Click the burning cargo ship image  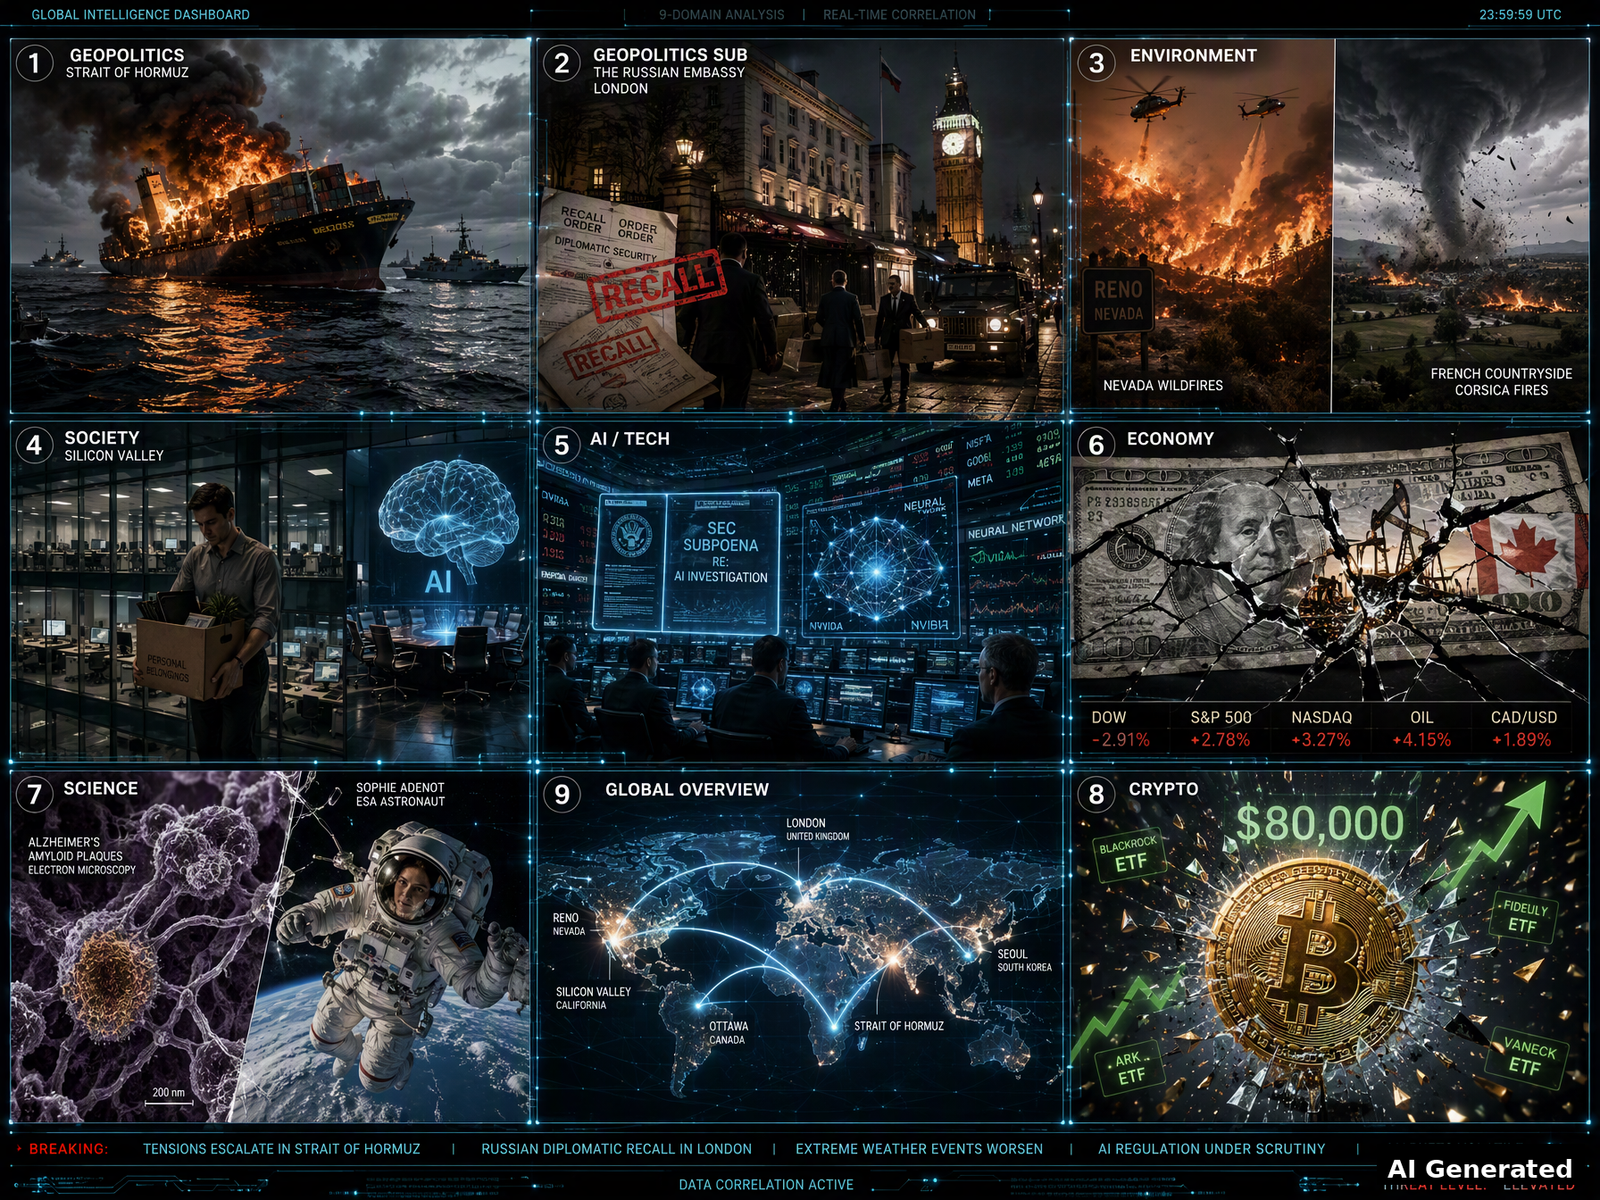click(x=258, y=215)
